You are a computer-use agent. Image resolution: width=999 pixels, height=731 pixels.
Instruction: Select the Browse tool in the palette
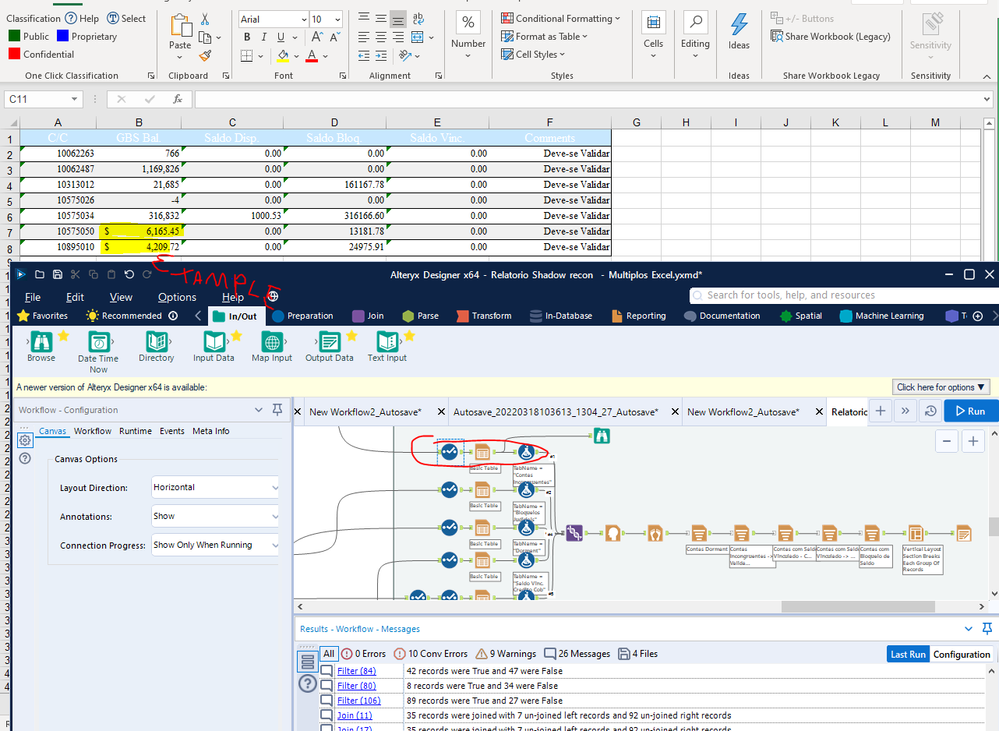41,342
